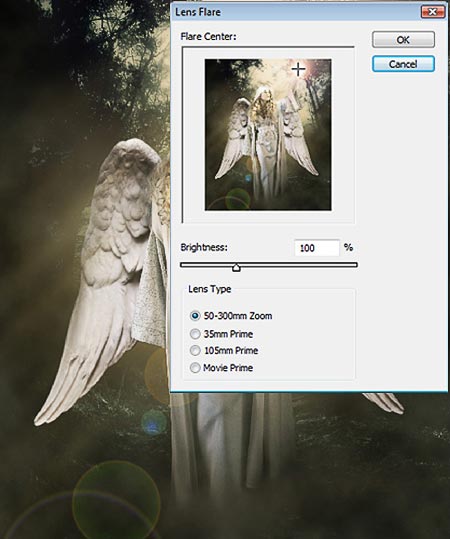Click the Brightness slider handle

point(236,267)
